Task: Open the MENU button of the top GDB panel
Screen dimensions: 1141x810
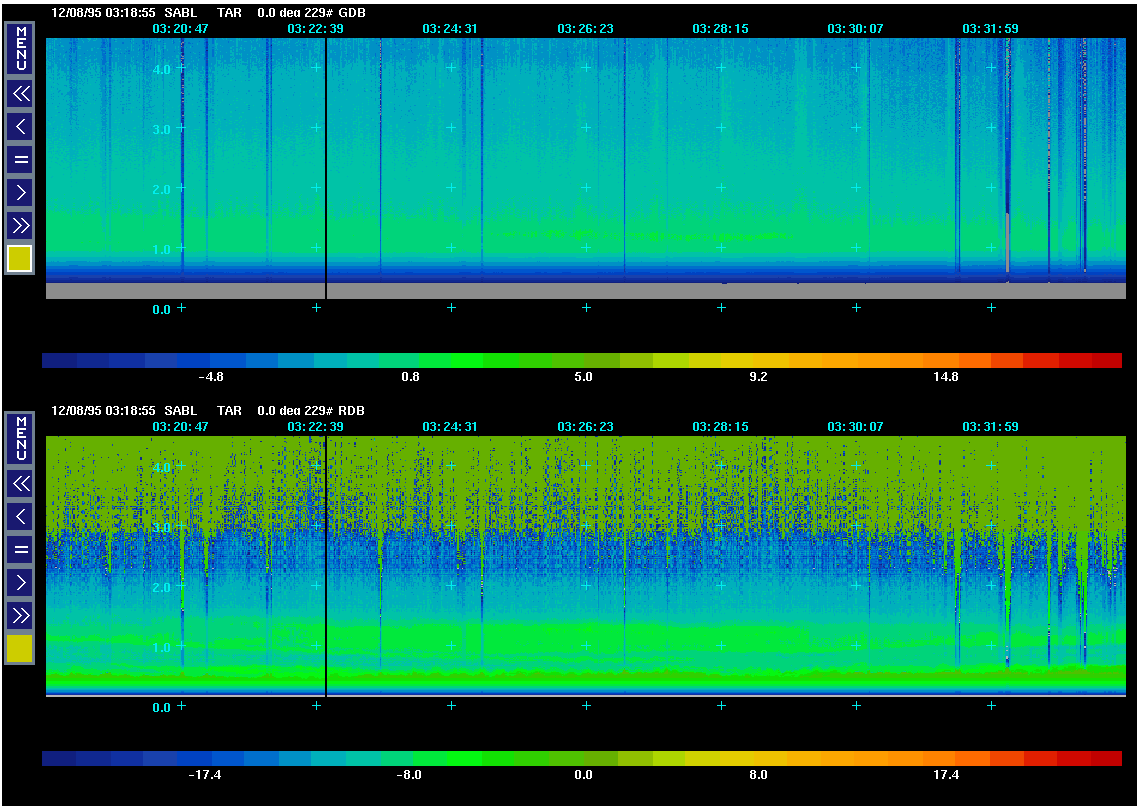Action: point(20,48)
